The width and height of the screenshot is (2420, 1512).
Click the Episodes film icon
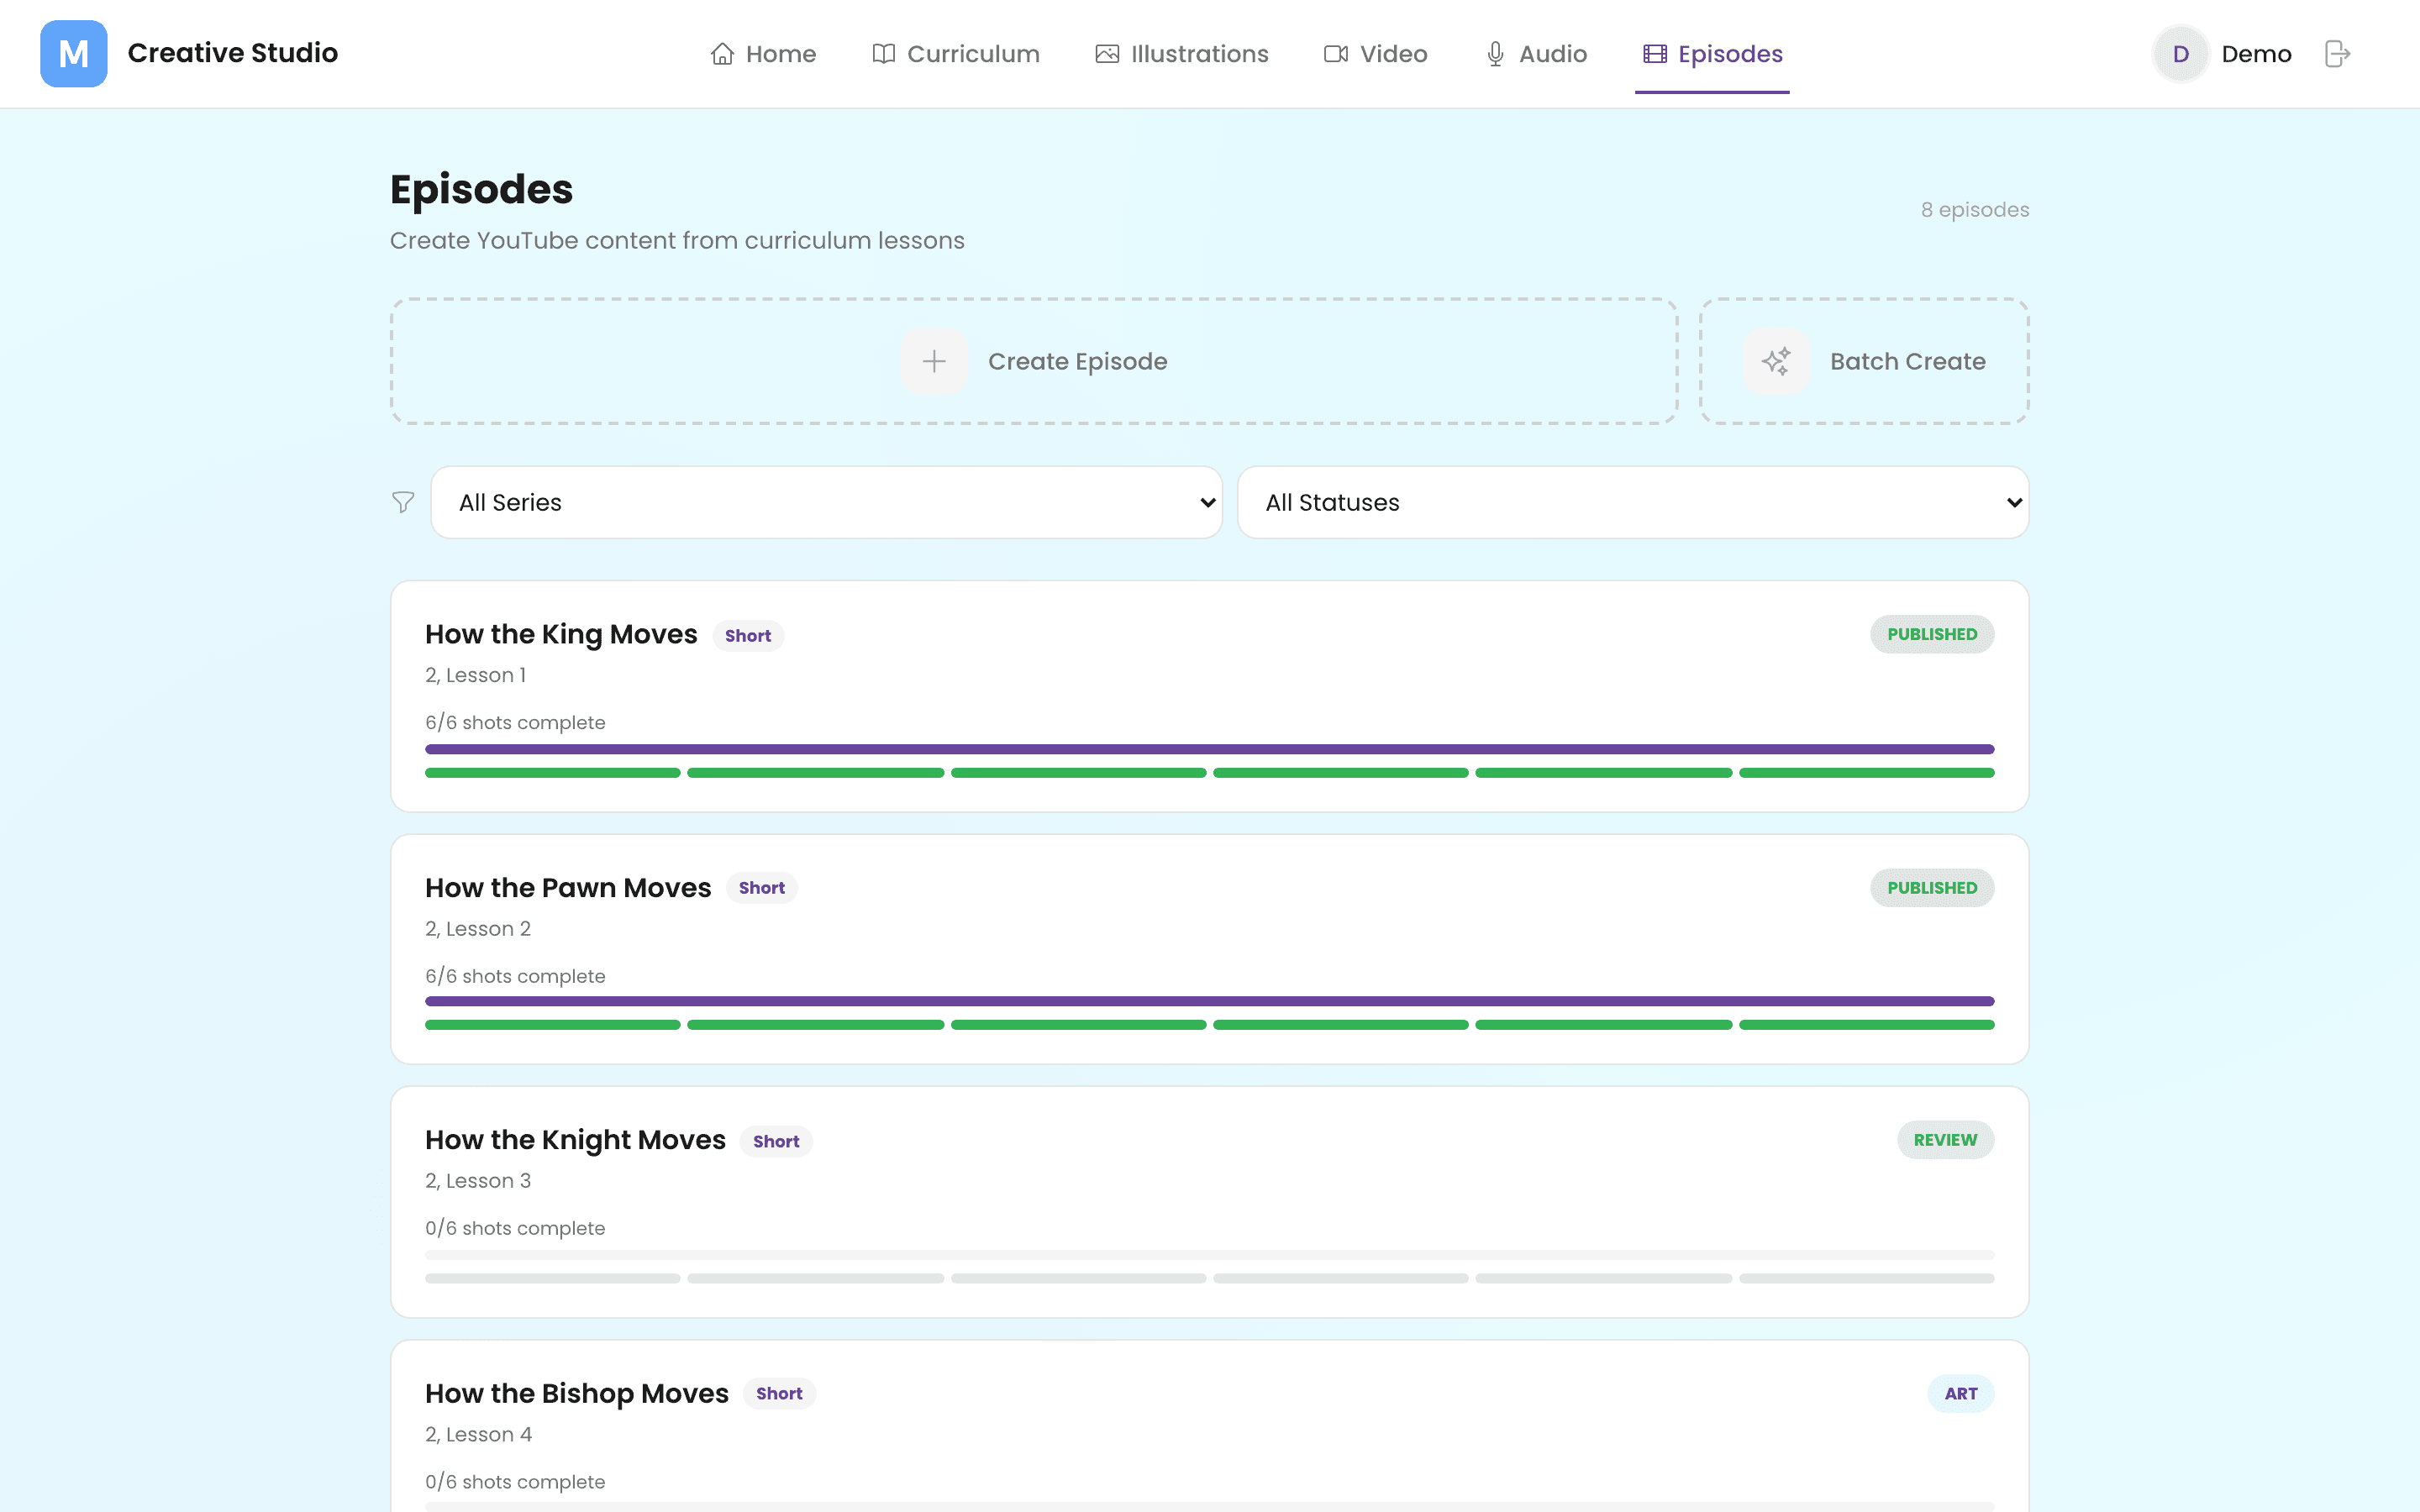[x=1655, y=54]
